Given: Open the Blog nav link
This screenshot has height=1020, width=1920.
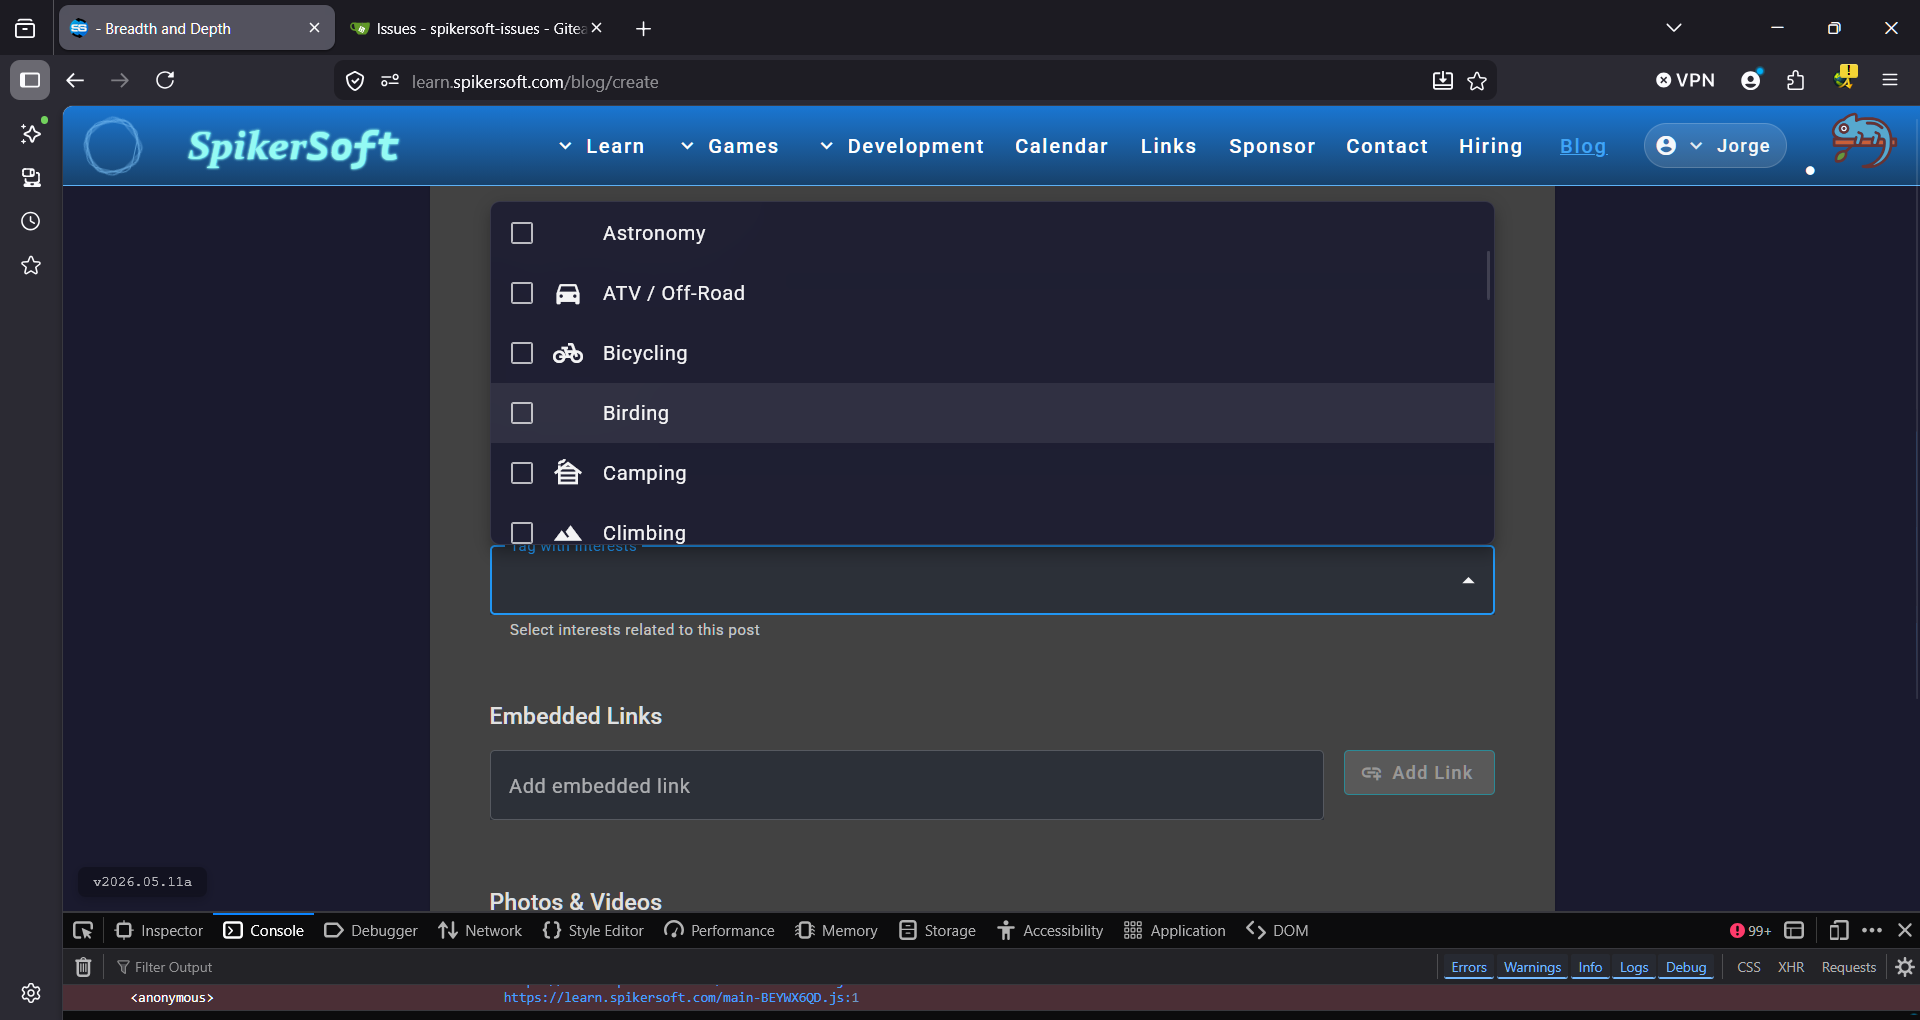Looking at the screenshot, I should [x=1583, y=146].
